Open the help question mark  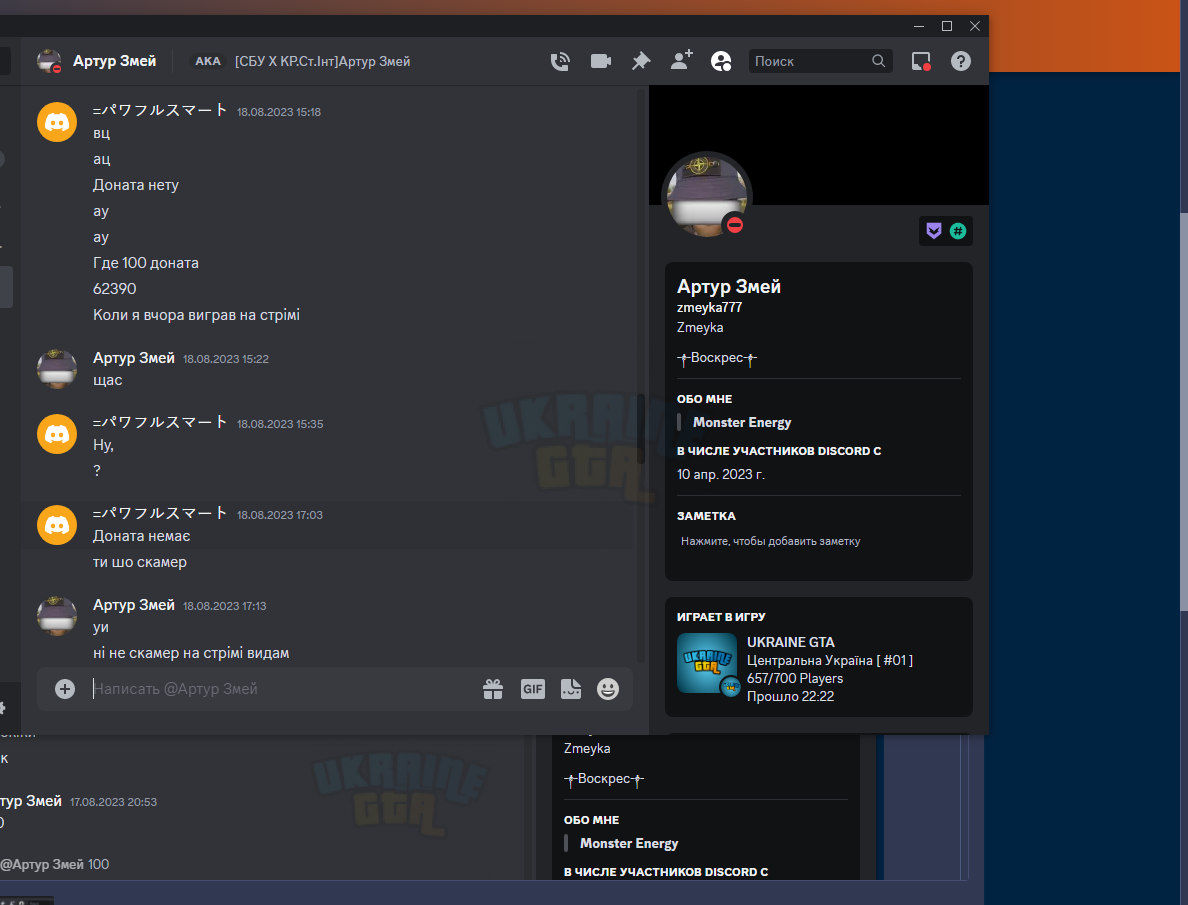[961, 61]
